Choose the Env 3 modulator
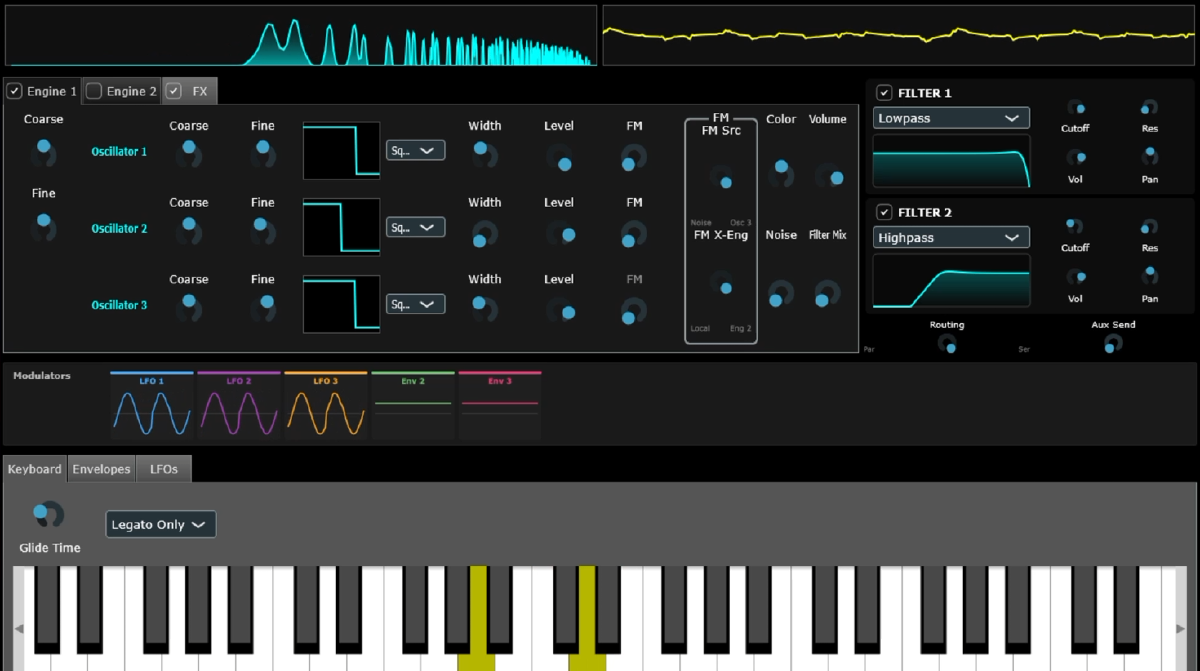Viewport: 1200px width, 671px height. coord(500,406)
